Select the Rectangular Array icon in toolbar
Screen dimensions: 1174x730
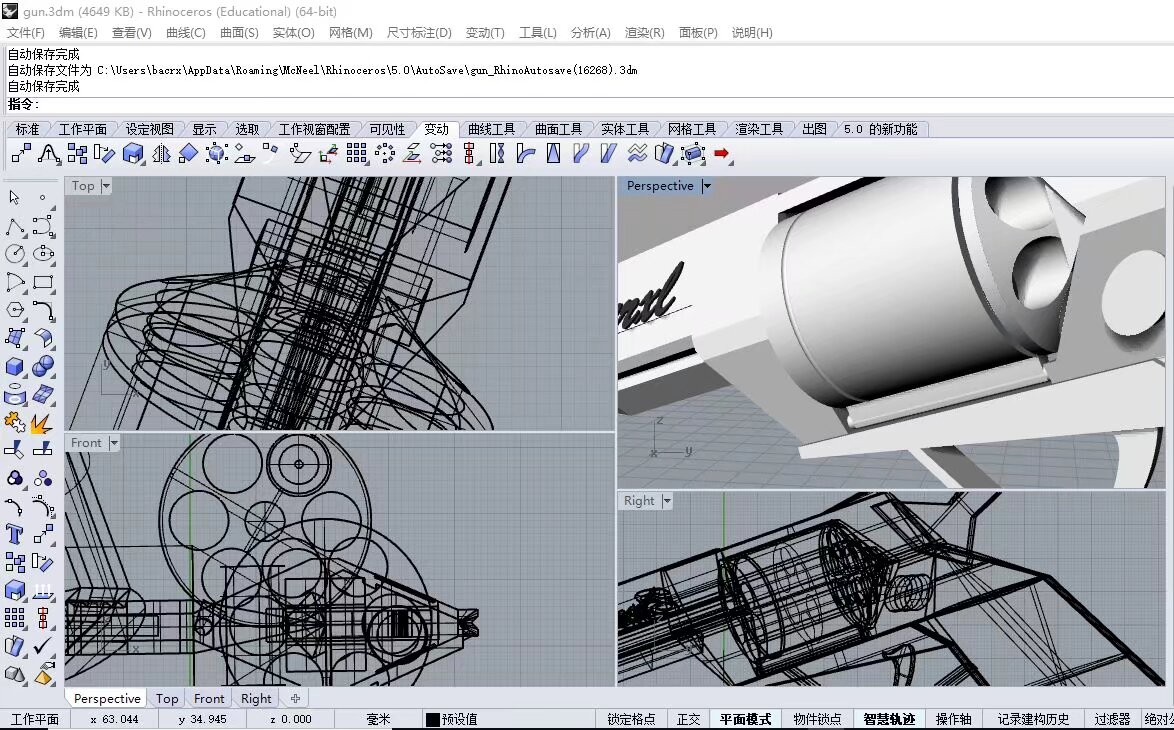click(x=356, y=154)
